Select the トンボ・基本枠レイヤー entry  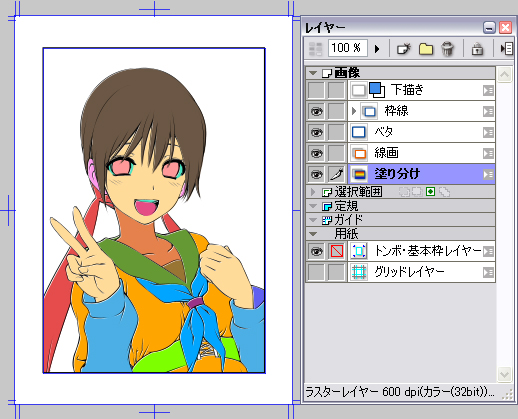click(x=421, y=251)
